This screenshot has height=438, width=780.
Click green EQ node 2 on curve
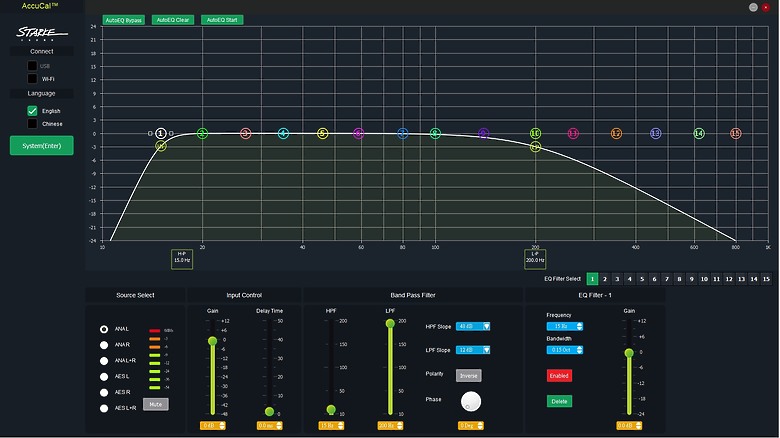coord(202,133)
